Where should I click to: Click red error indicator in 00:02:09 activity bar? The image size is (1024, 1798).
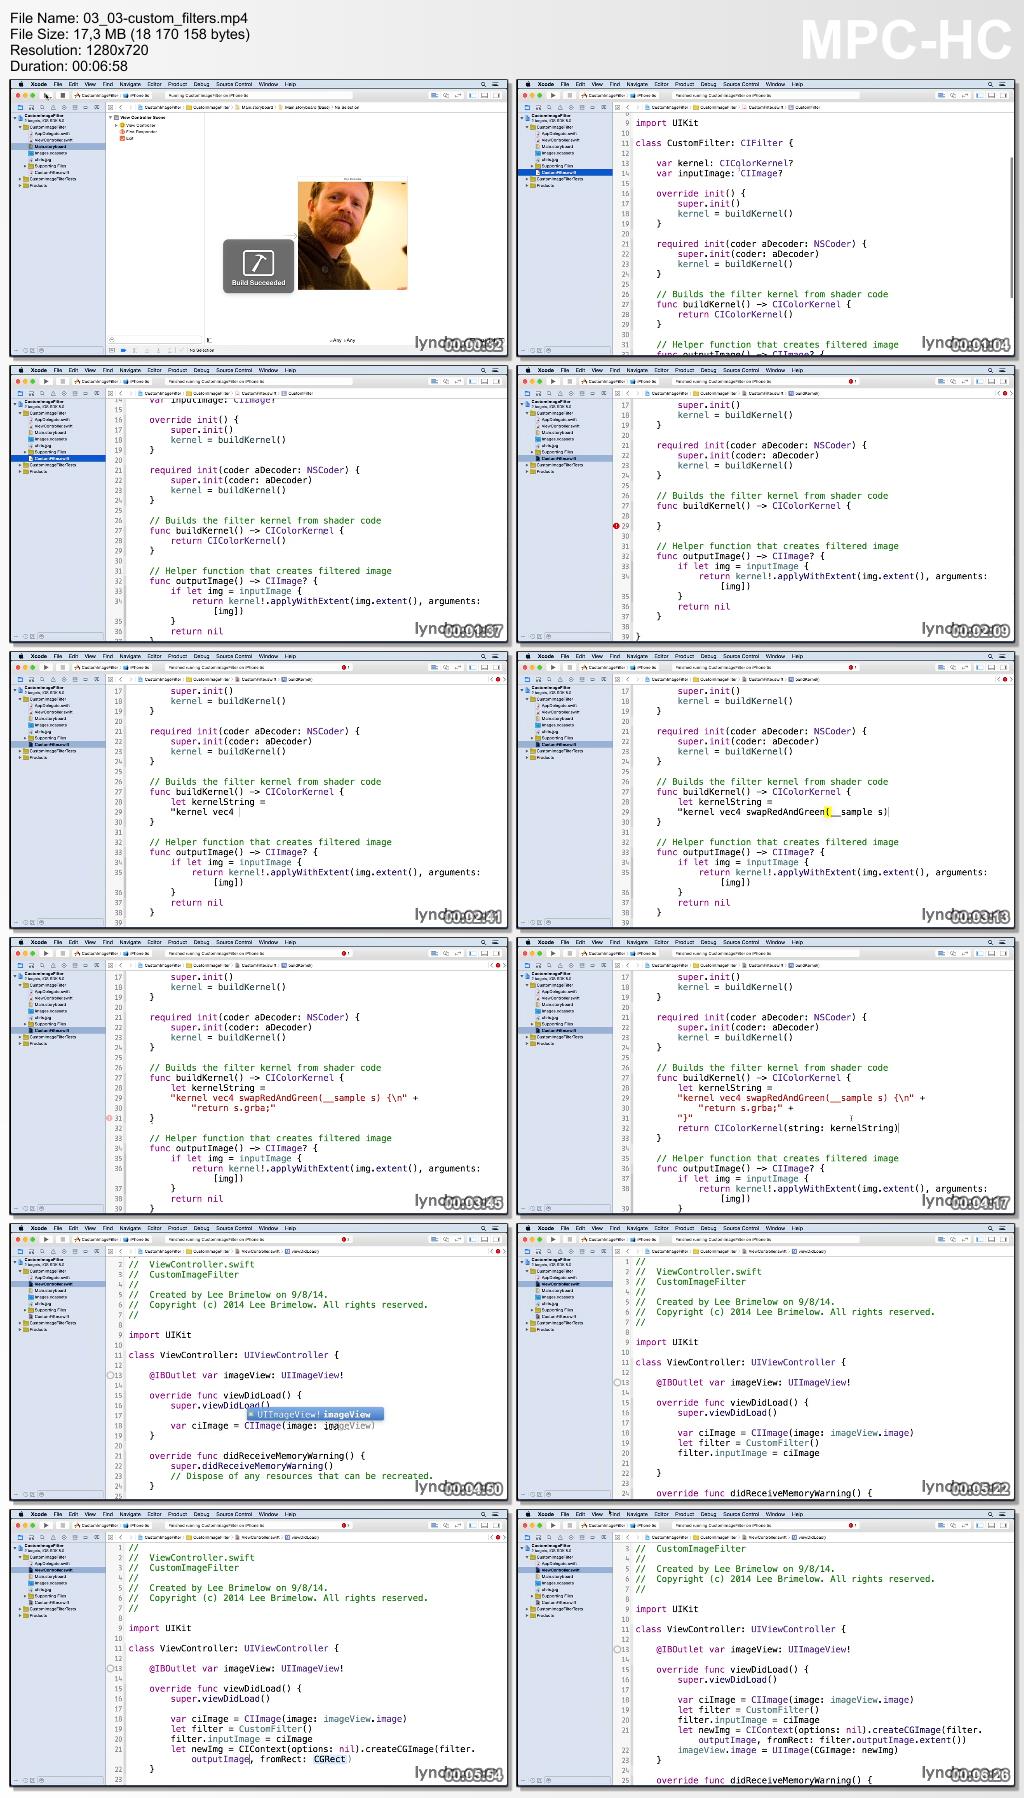[x=852, y=381]
